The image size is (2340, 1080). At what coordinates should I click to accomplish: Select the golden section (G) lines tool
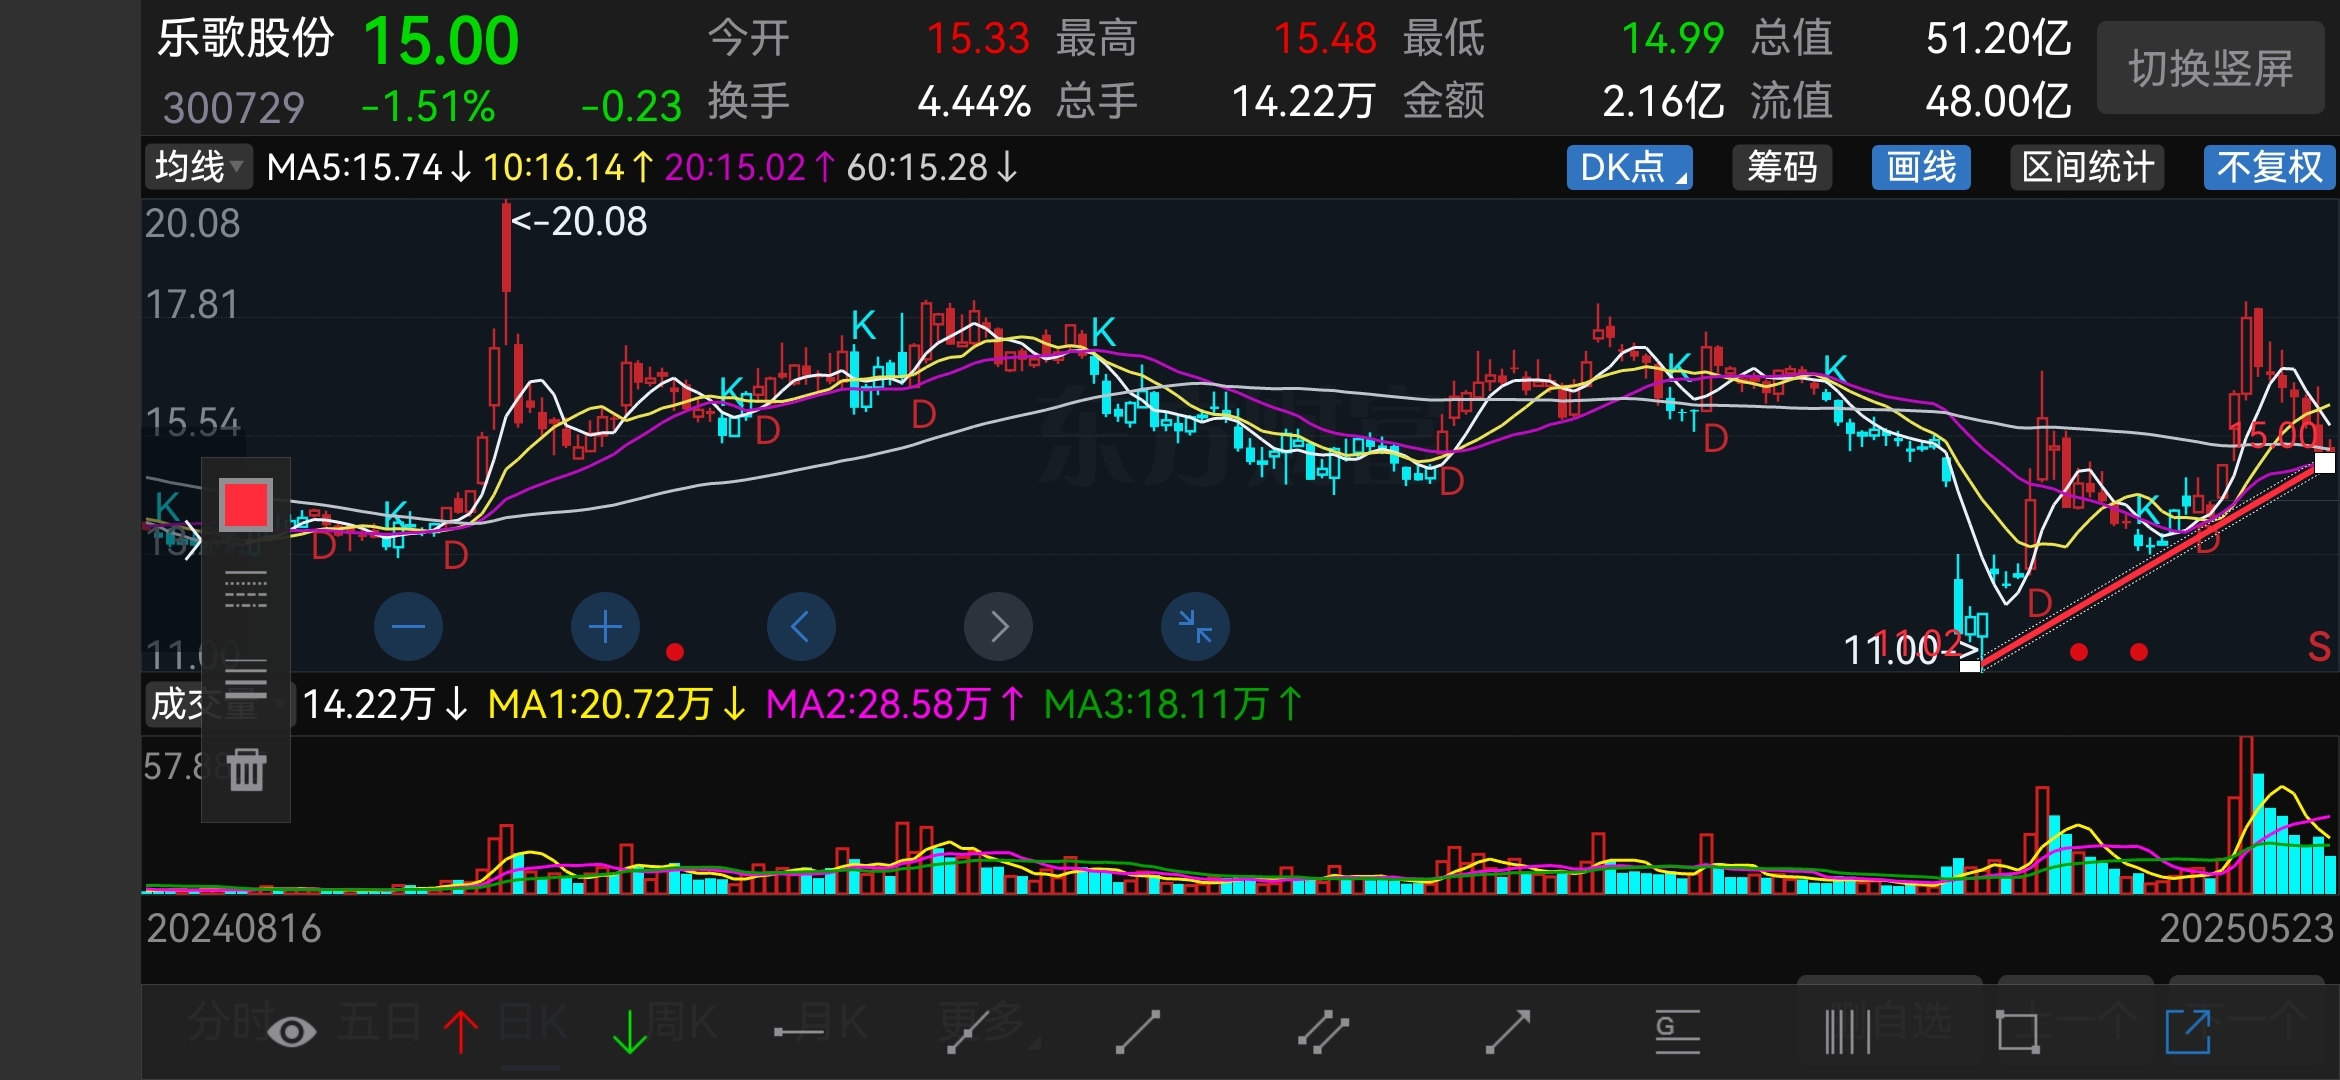(1677, 1032)
